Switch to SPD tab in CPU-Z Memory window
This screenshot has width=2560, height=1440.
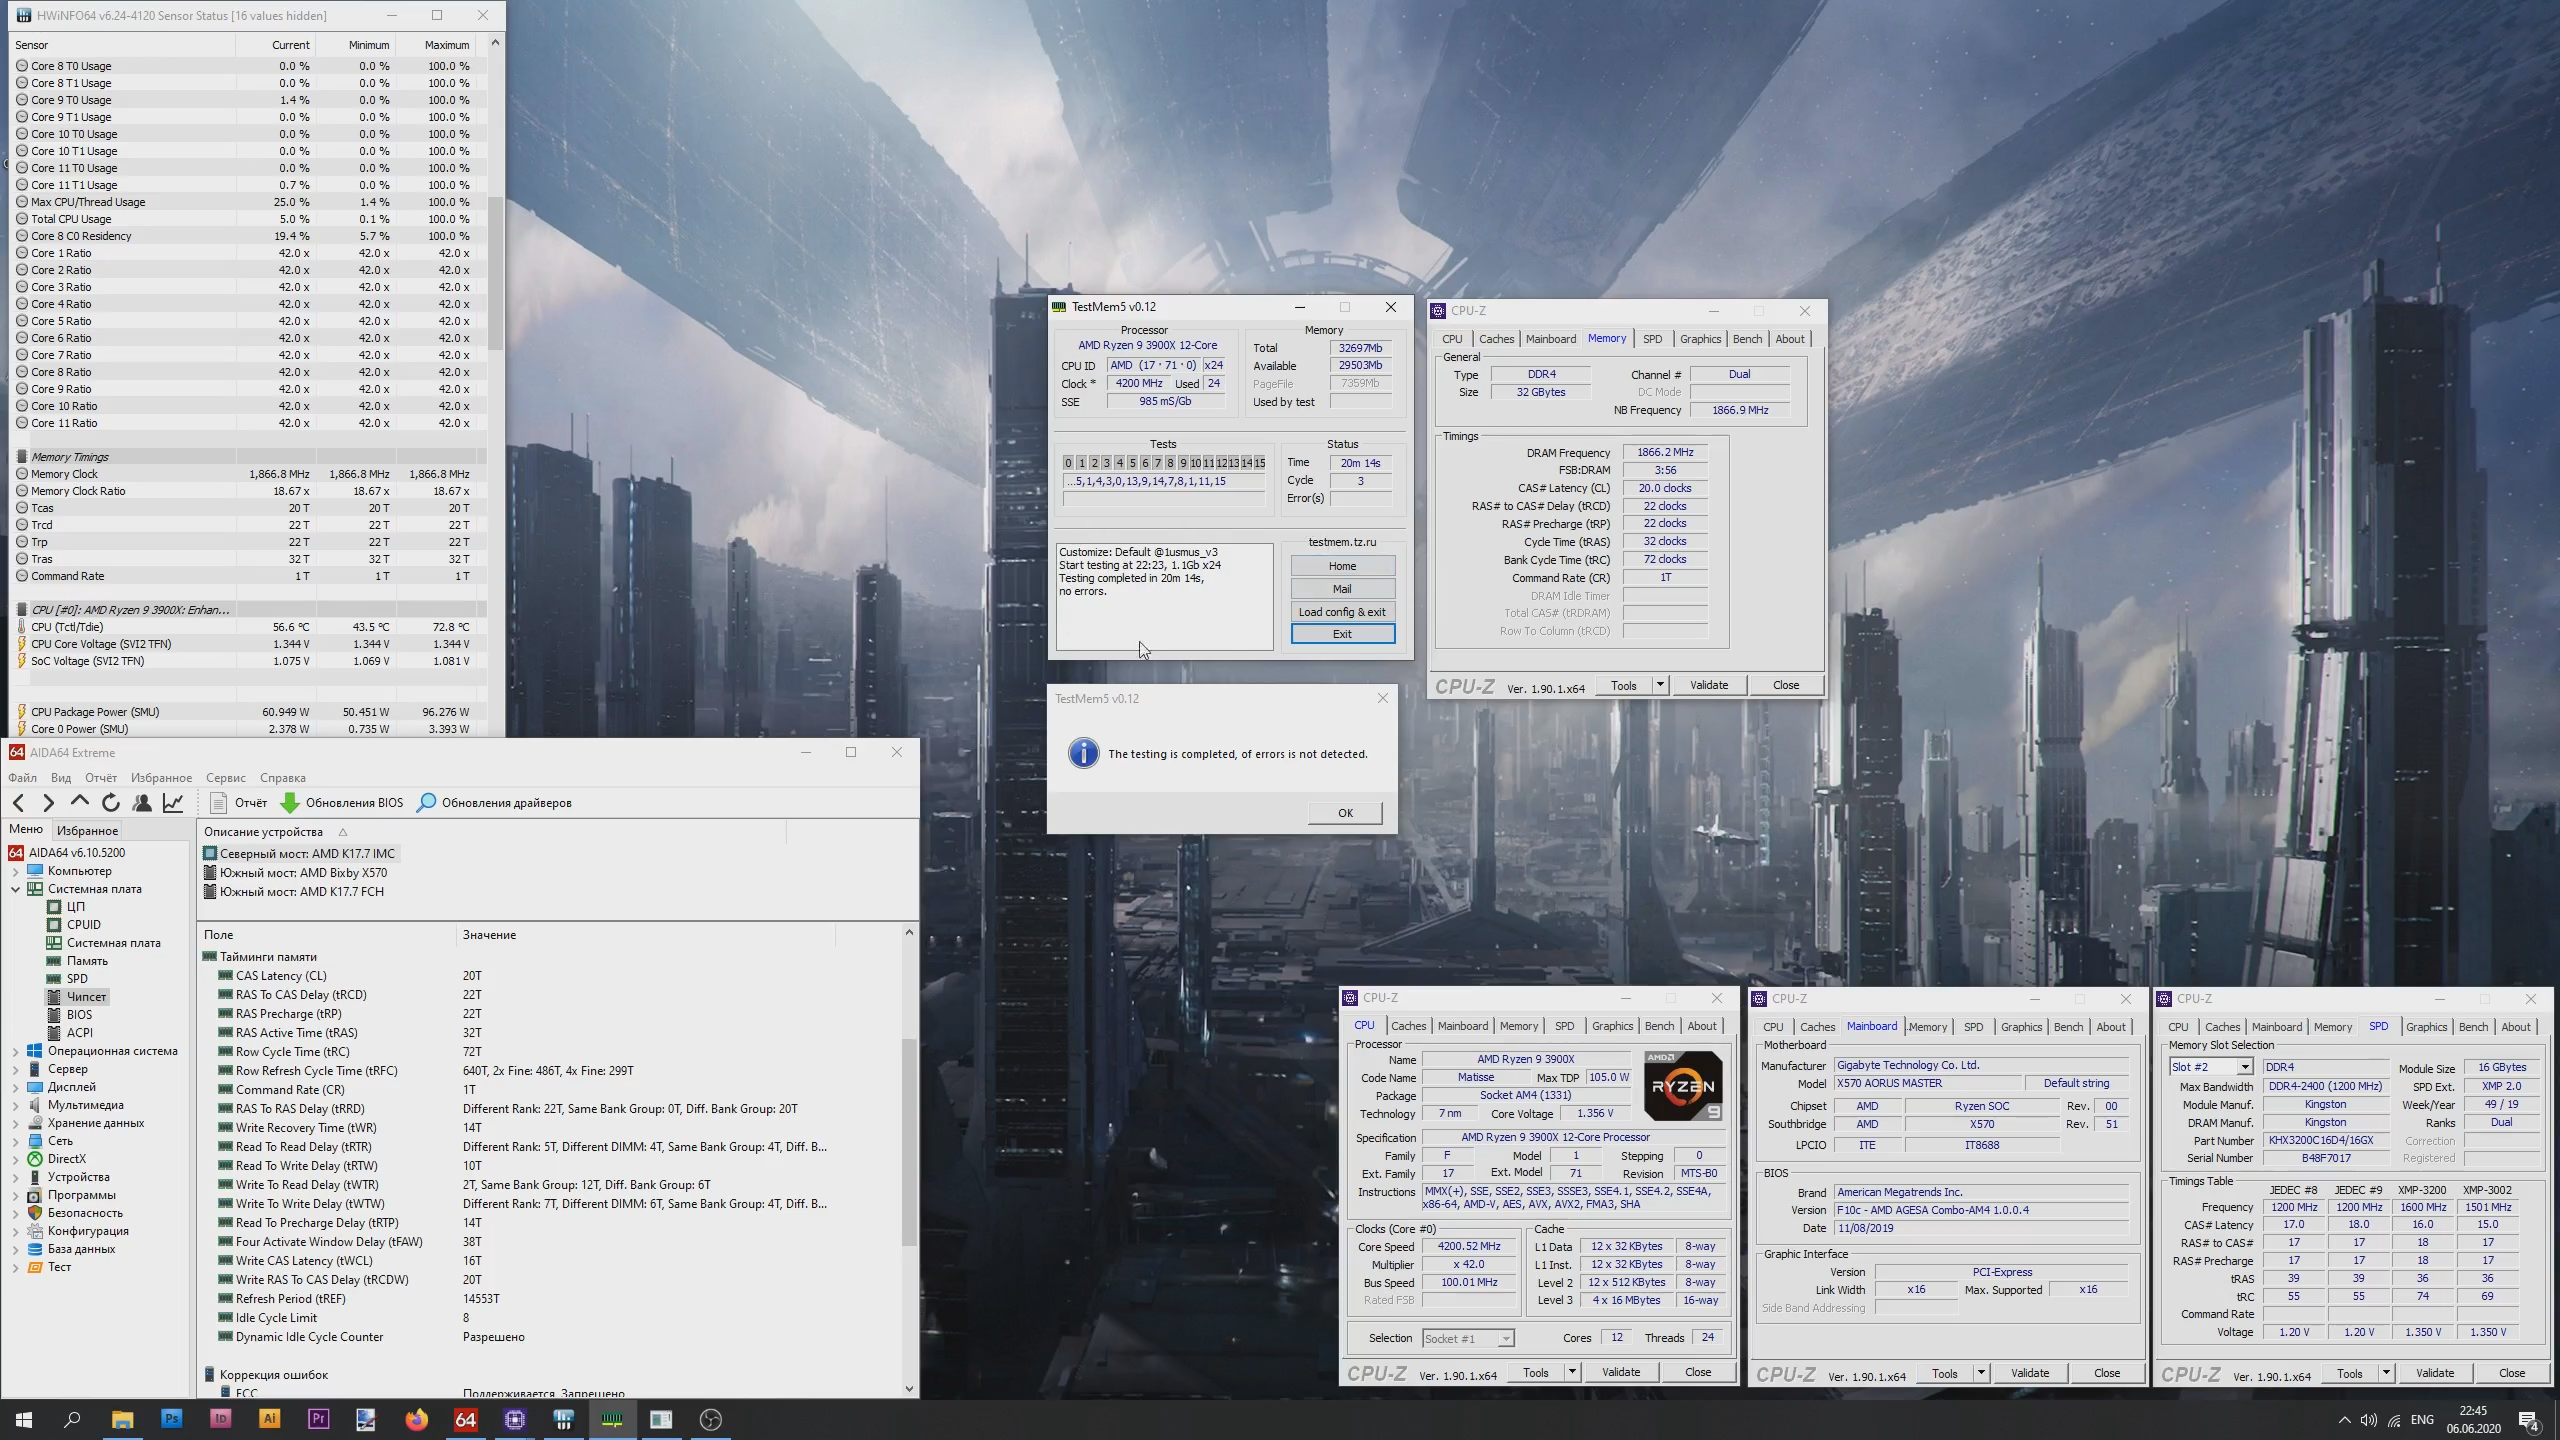1652,339
